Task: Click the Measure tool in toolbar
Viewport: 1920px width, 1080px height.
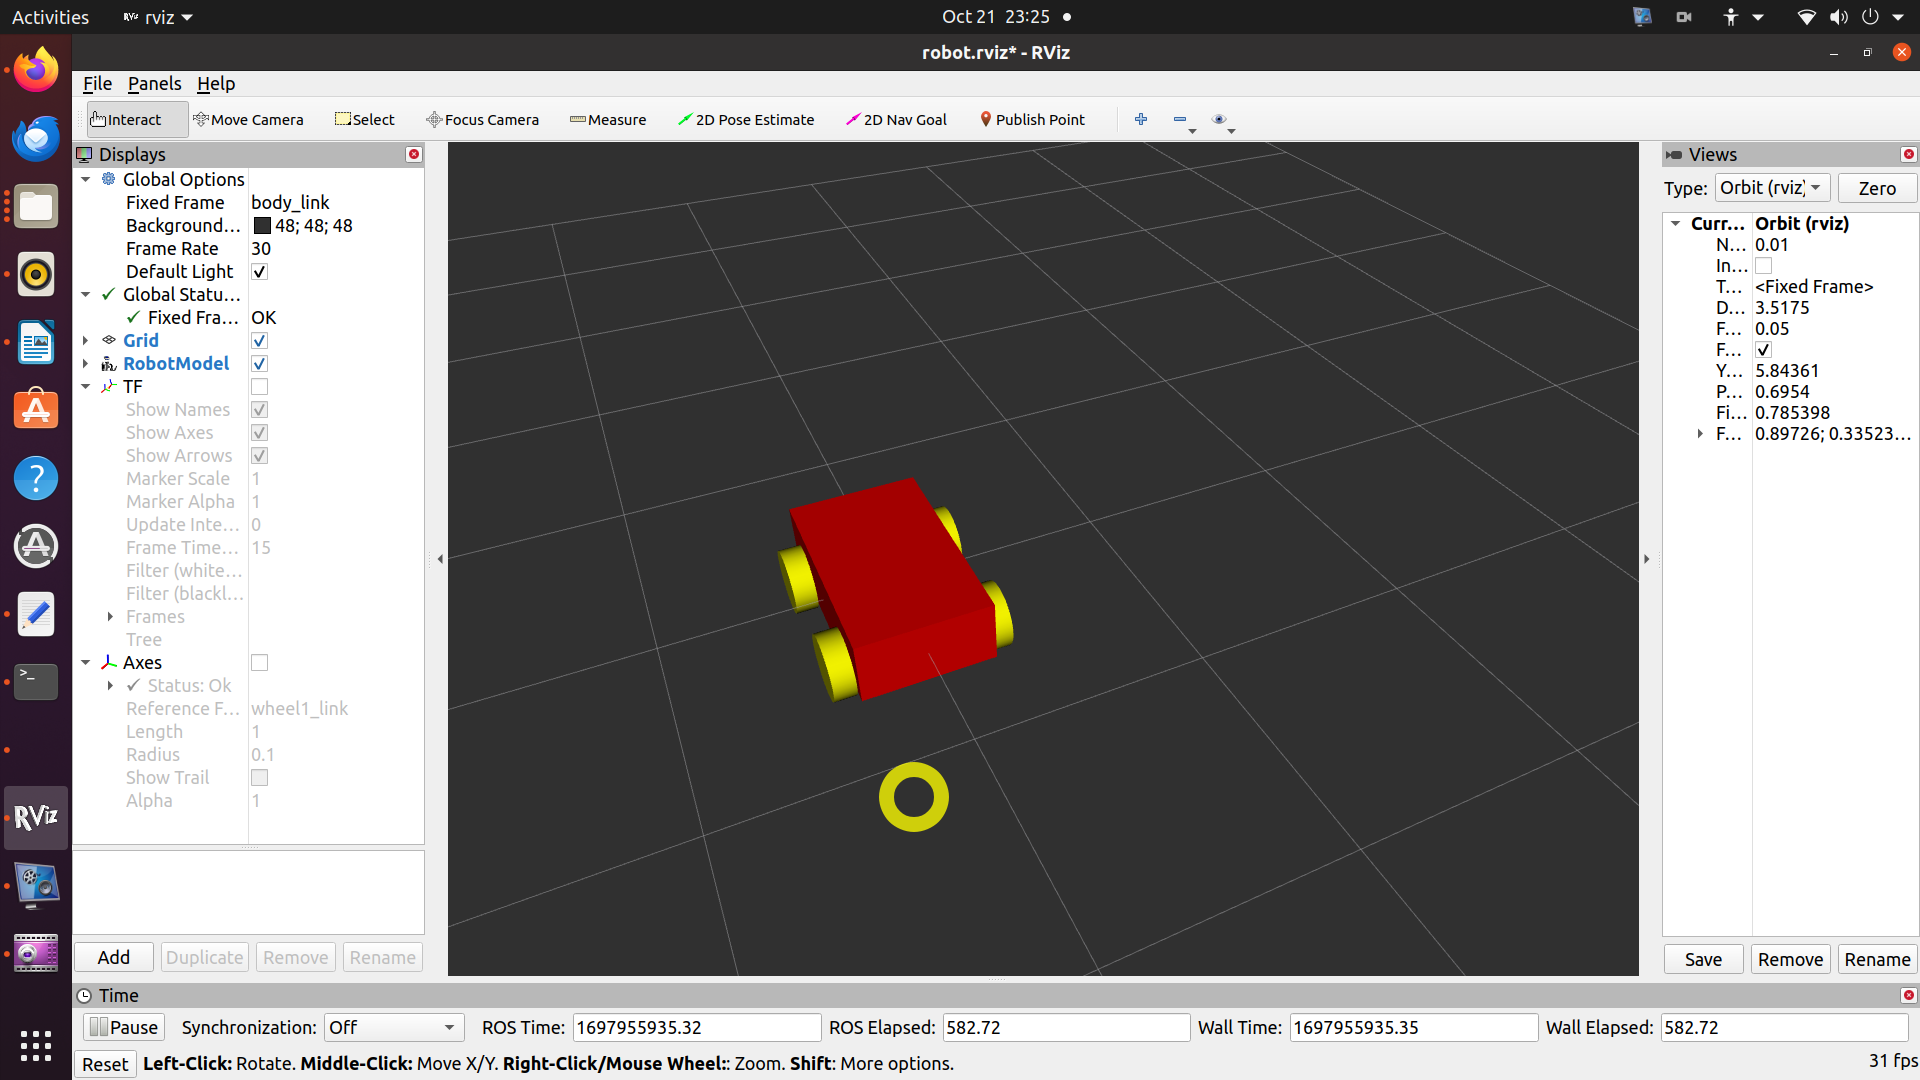Action: point(607,120)
